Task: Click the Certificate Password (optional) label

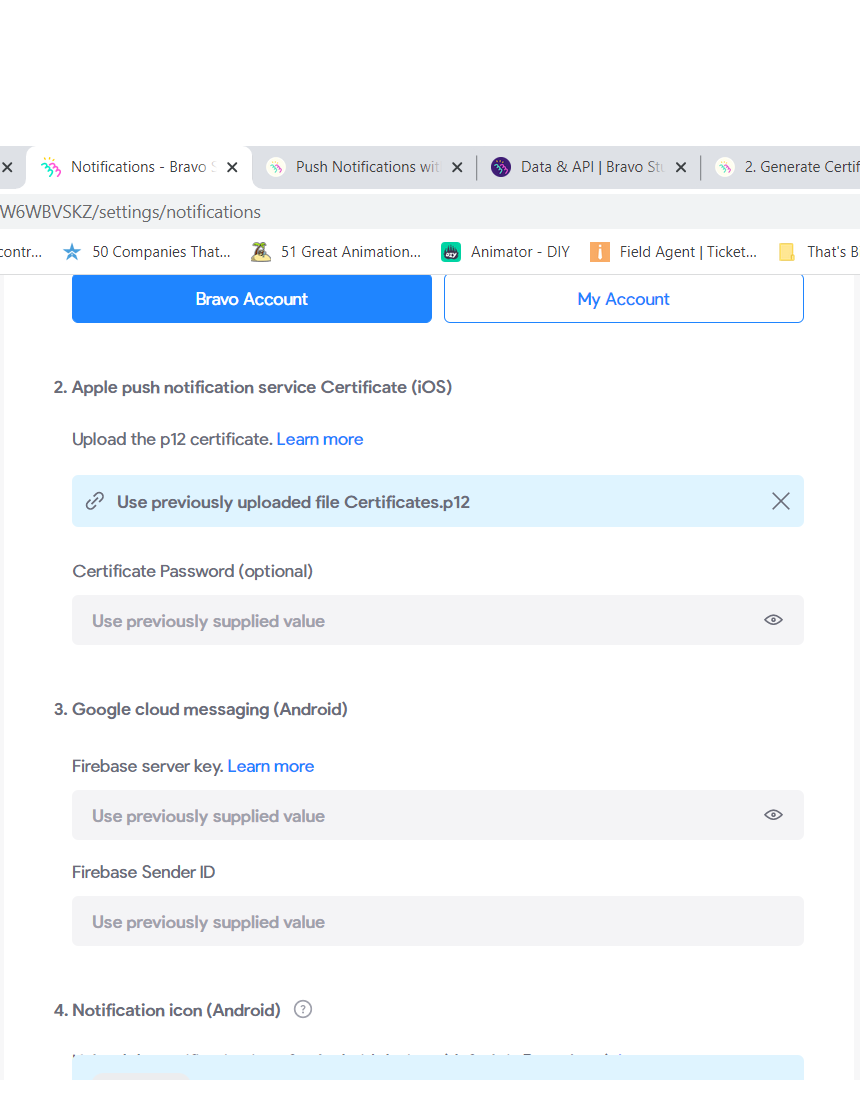Action: point(193,571)
